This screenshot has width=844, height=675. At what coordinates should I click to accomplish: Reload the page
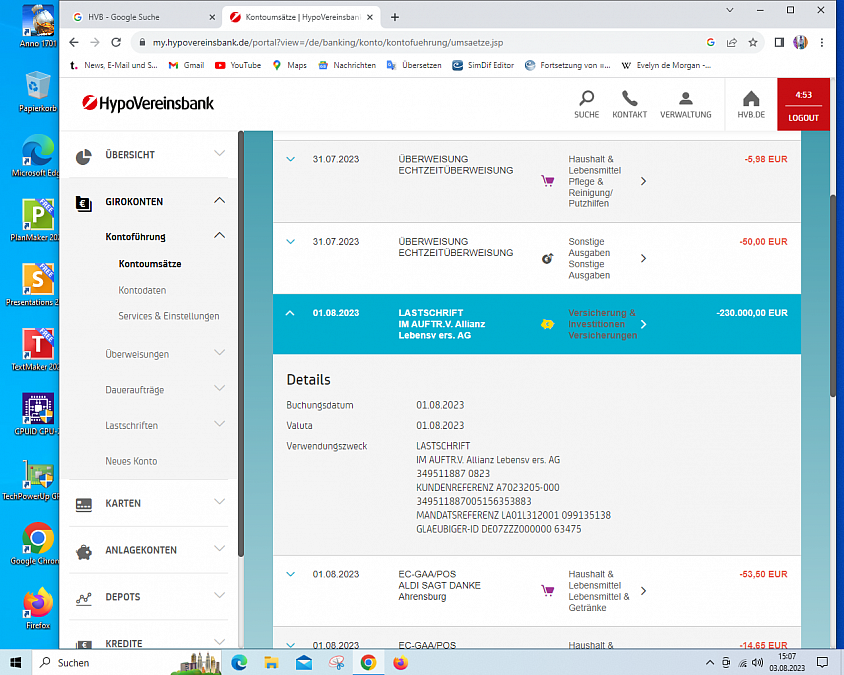(116, 42)
